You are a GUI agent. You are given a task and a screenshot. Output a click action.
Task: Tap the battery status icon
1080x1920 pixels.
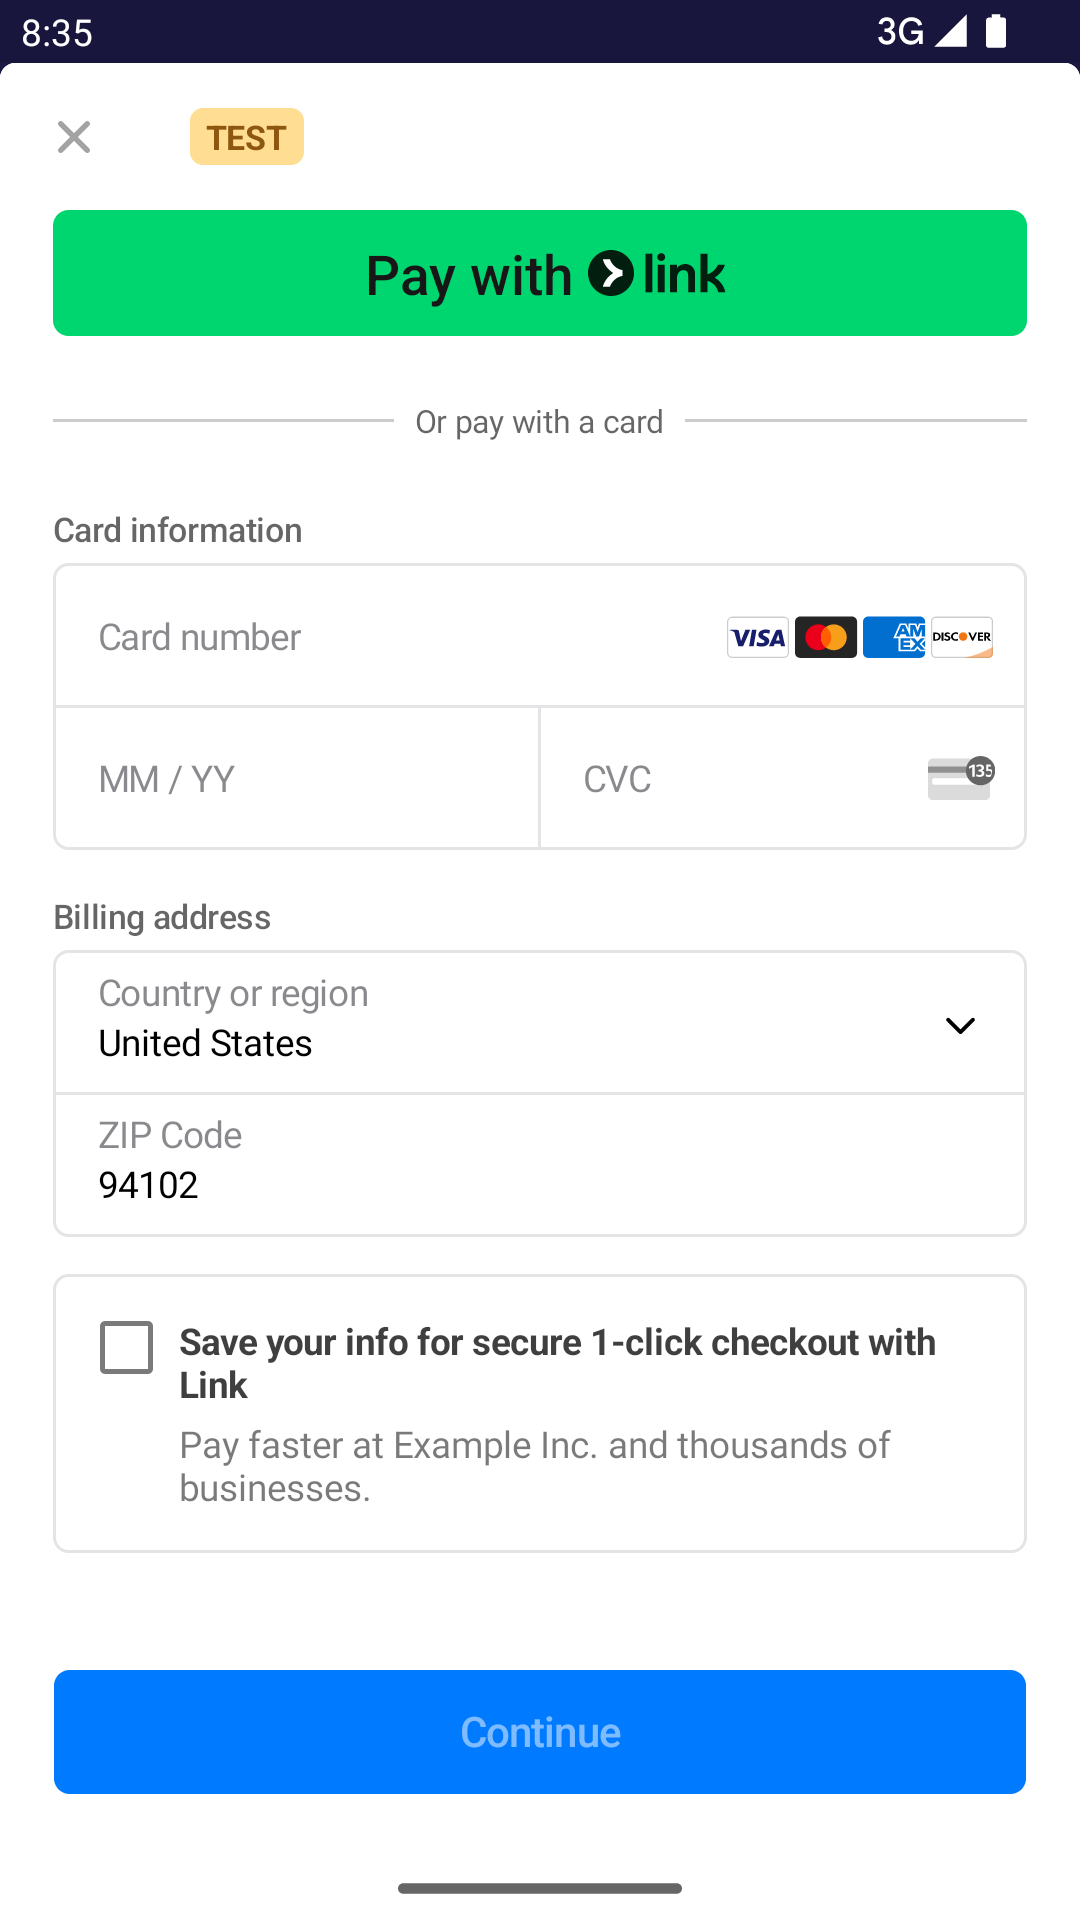click(996, 31)
